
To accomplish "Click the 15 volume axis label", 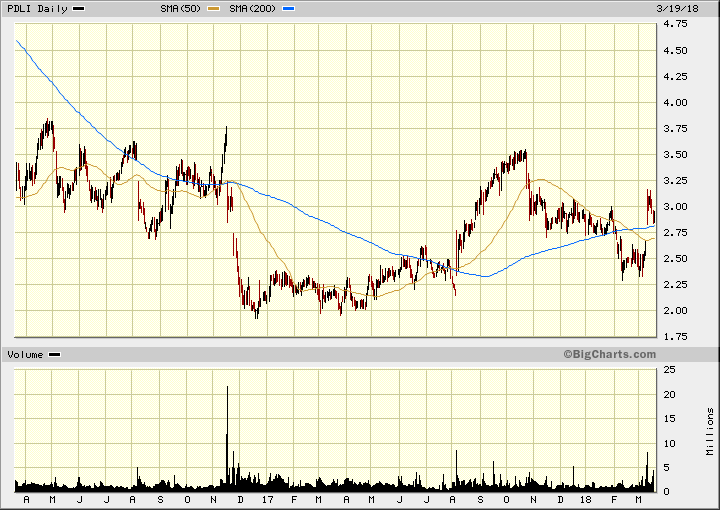I will (x=669, y=419).
